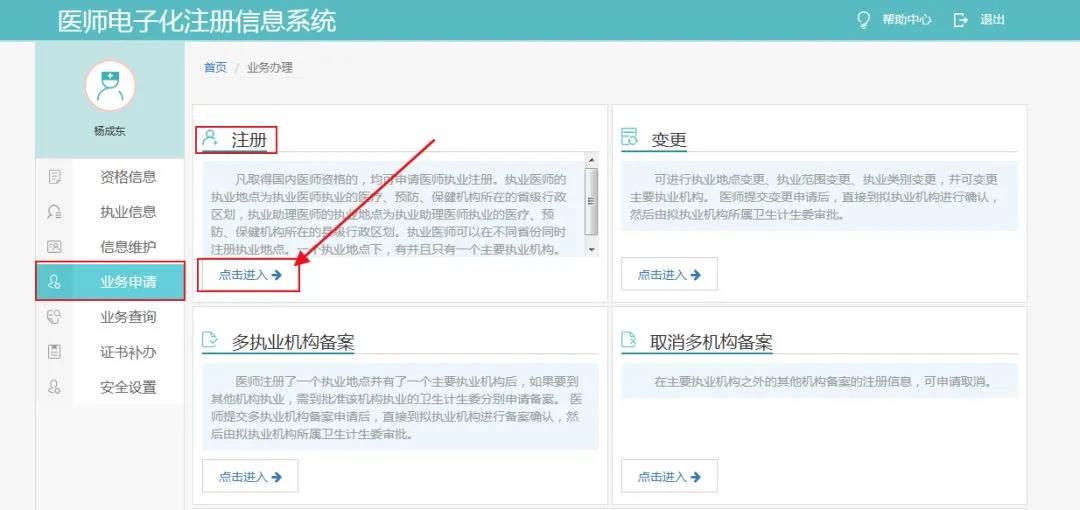Click scroll-down arrow in 注册 description box
The image size is (1080, 510).
point(591,249)
